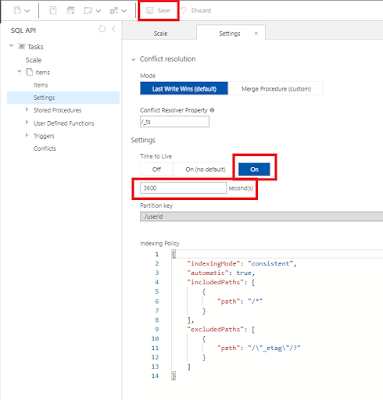Click the Discard undo icon

(183, 11)
